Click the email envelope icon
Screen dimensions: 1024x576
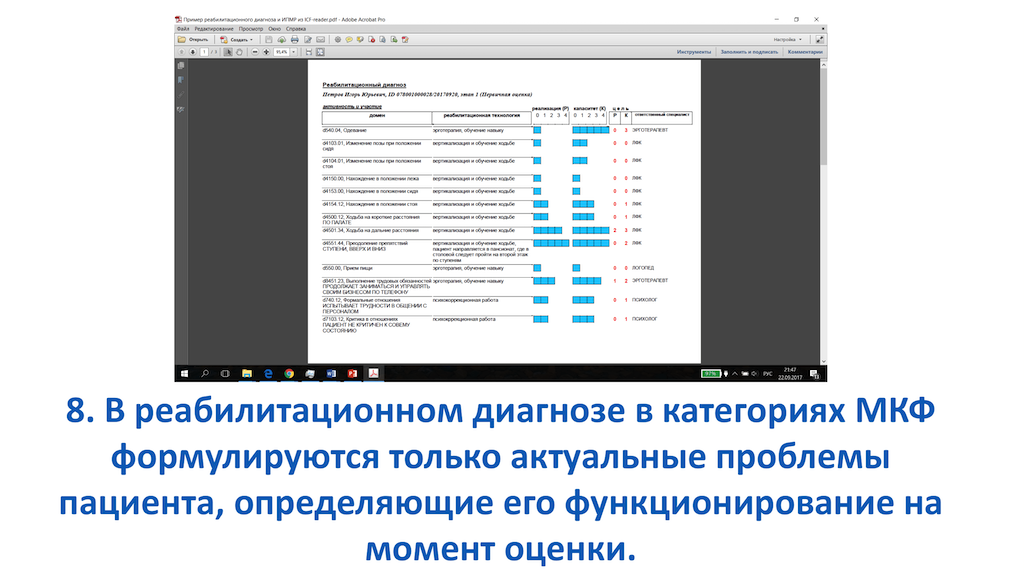[320, 40]
